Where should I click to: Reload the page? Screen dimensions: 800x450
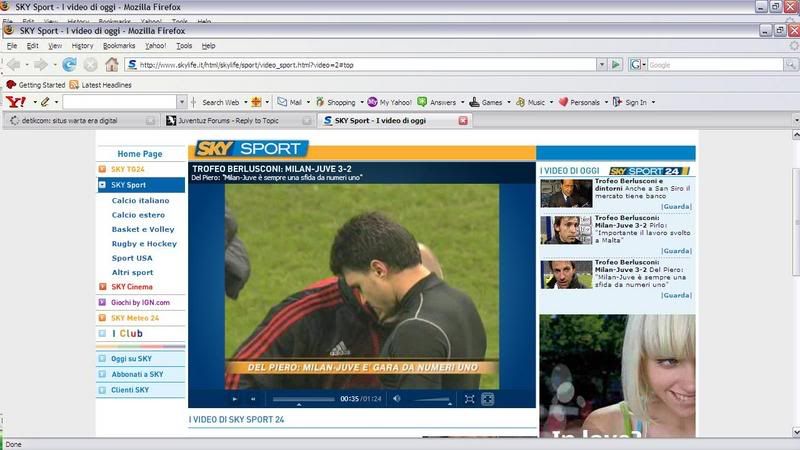[69, 65]
